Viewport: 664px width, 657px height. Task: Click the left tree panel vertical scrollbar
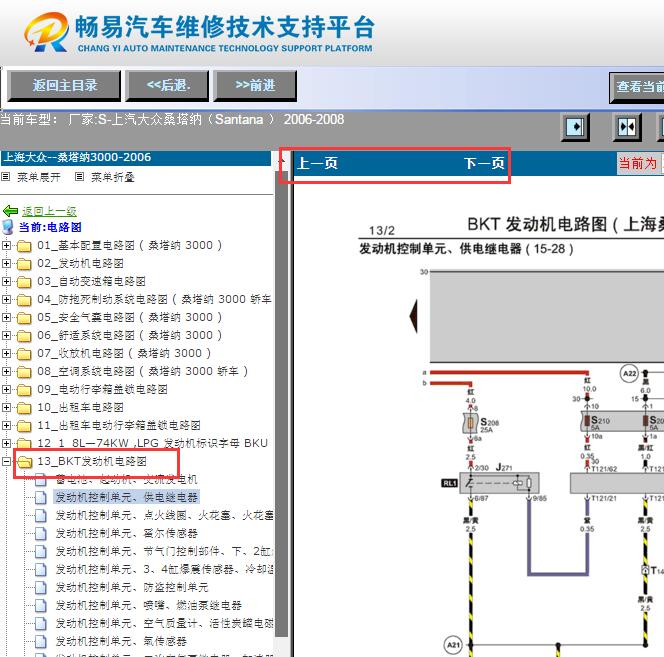click(x=281, y=402)
